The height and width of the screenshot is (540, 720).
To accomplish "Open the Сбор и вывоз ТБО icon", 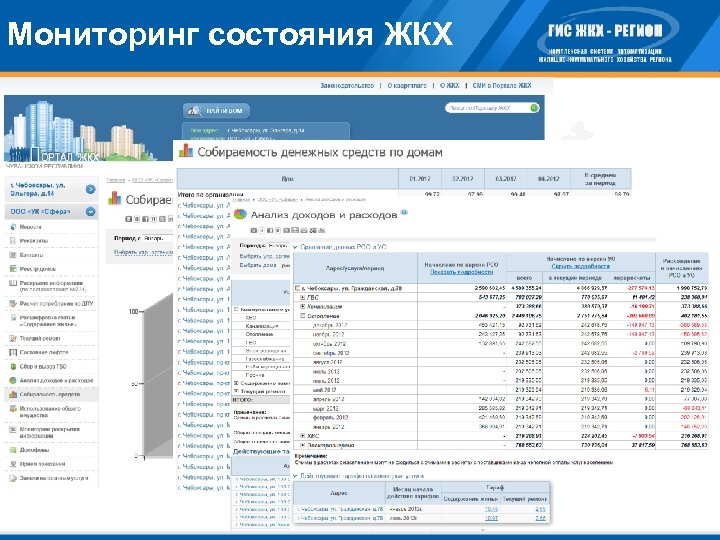I will pyautogui.click(x=13, y=366).
